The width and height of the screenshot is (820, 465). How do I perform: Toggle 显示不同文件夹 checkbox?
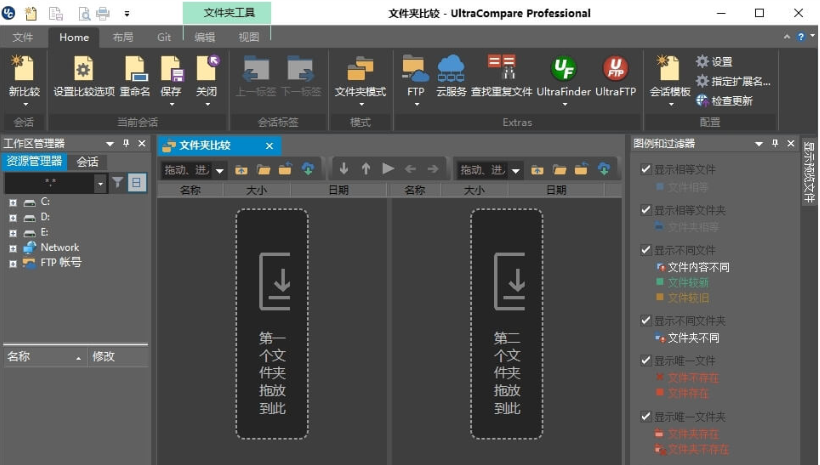tap(646, 320)
